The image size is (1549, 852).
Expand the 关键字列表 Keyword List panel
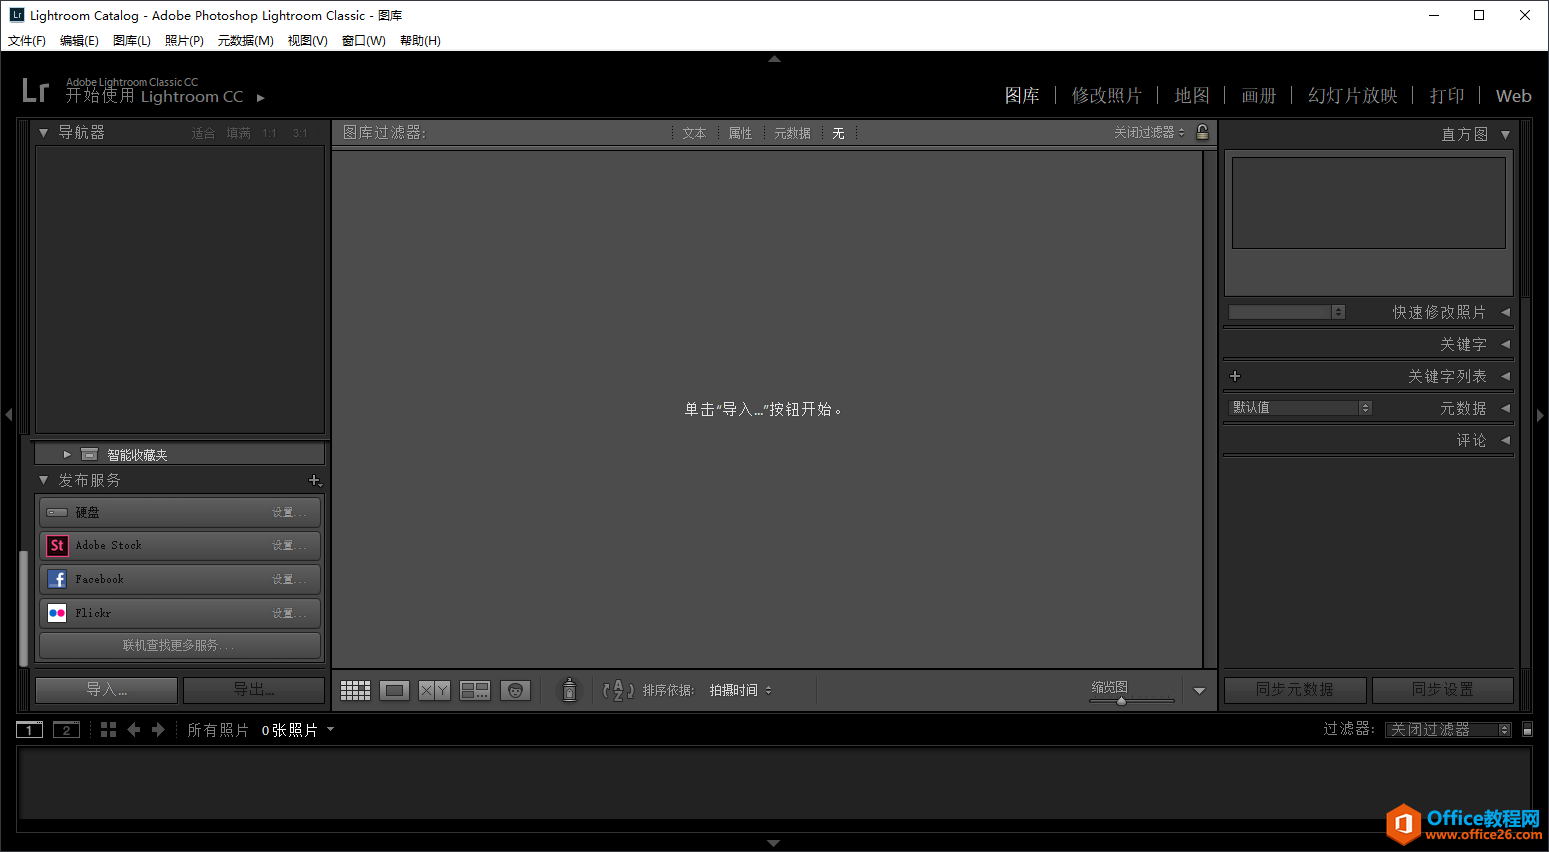tap(1505, 376)
